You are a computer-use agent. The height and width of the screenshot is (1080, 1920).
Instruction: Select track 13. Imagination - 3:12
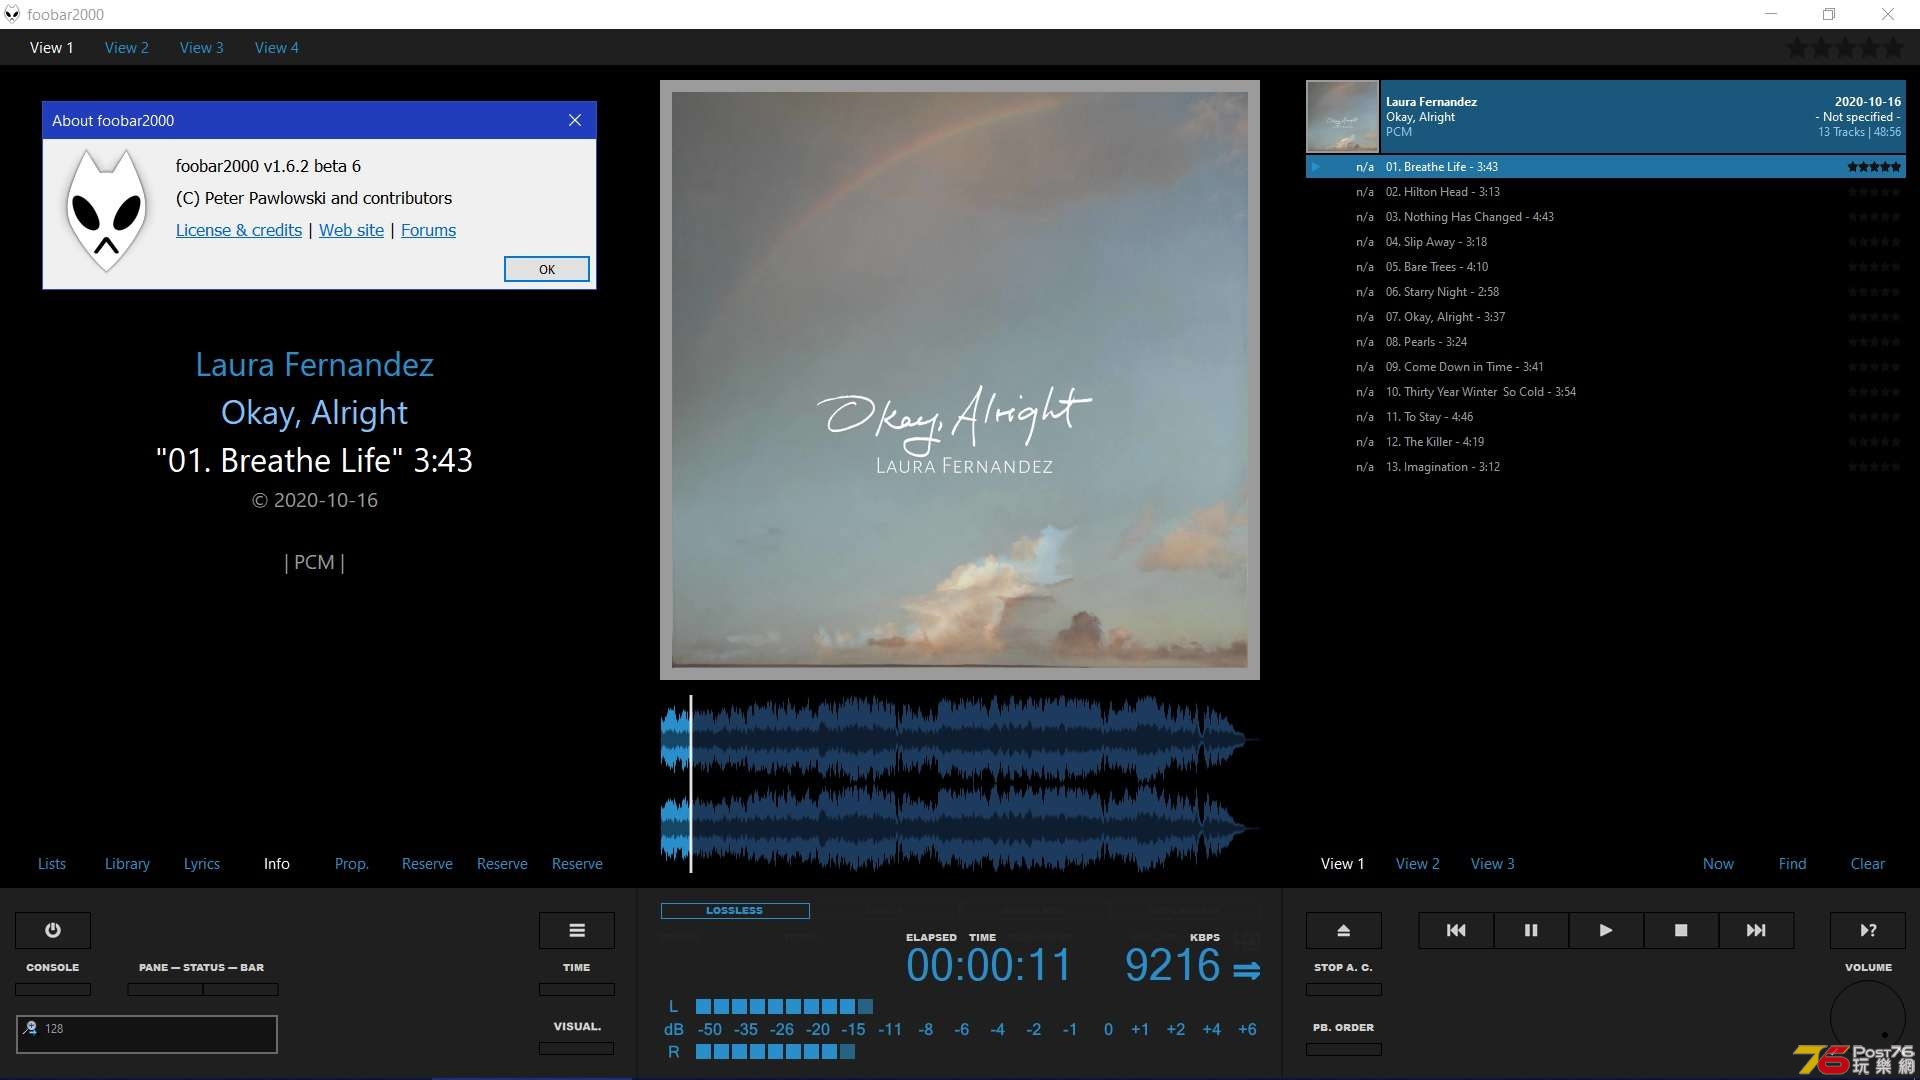(1606, 467)
